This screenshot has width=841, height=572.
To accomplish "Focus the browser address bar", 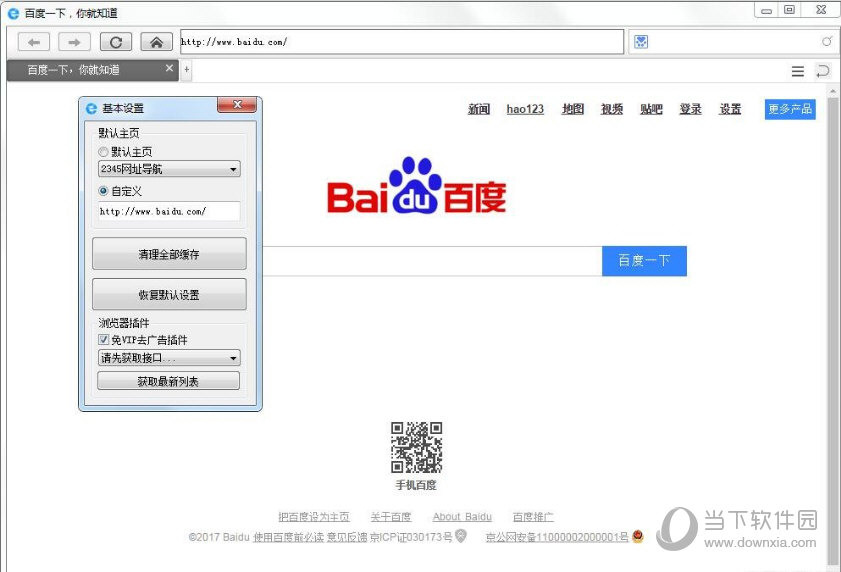I will coord(402,41).
